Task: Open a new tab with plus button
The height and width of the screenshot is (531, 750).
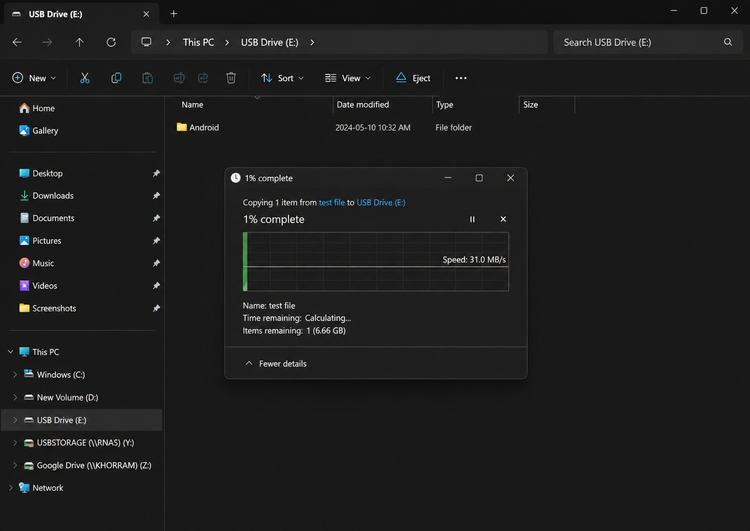Action: [174, 14]
